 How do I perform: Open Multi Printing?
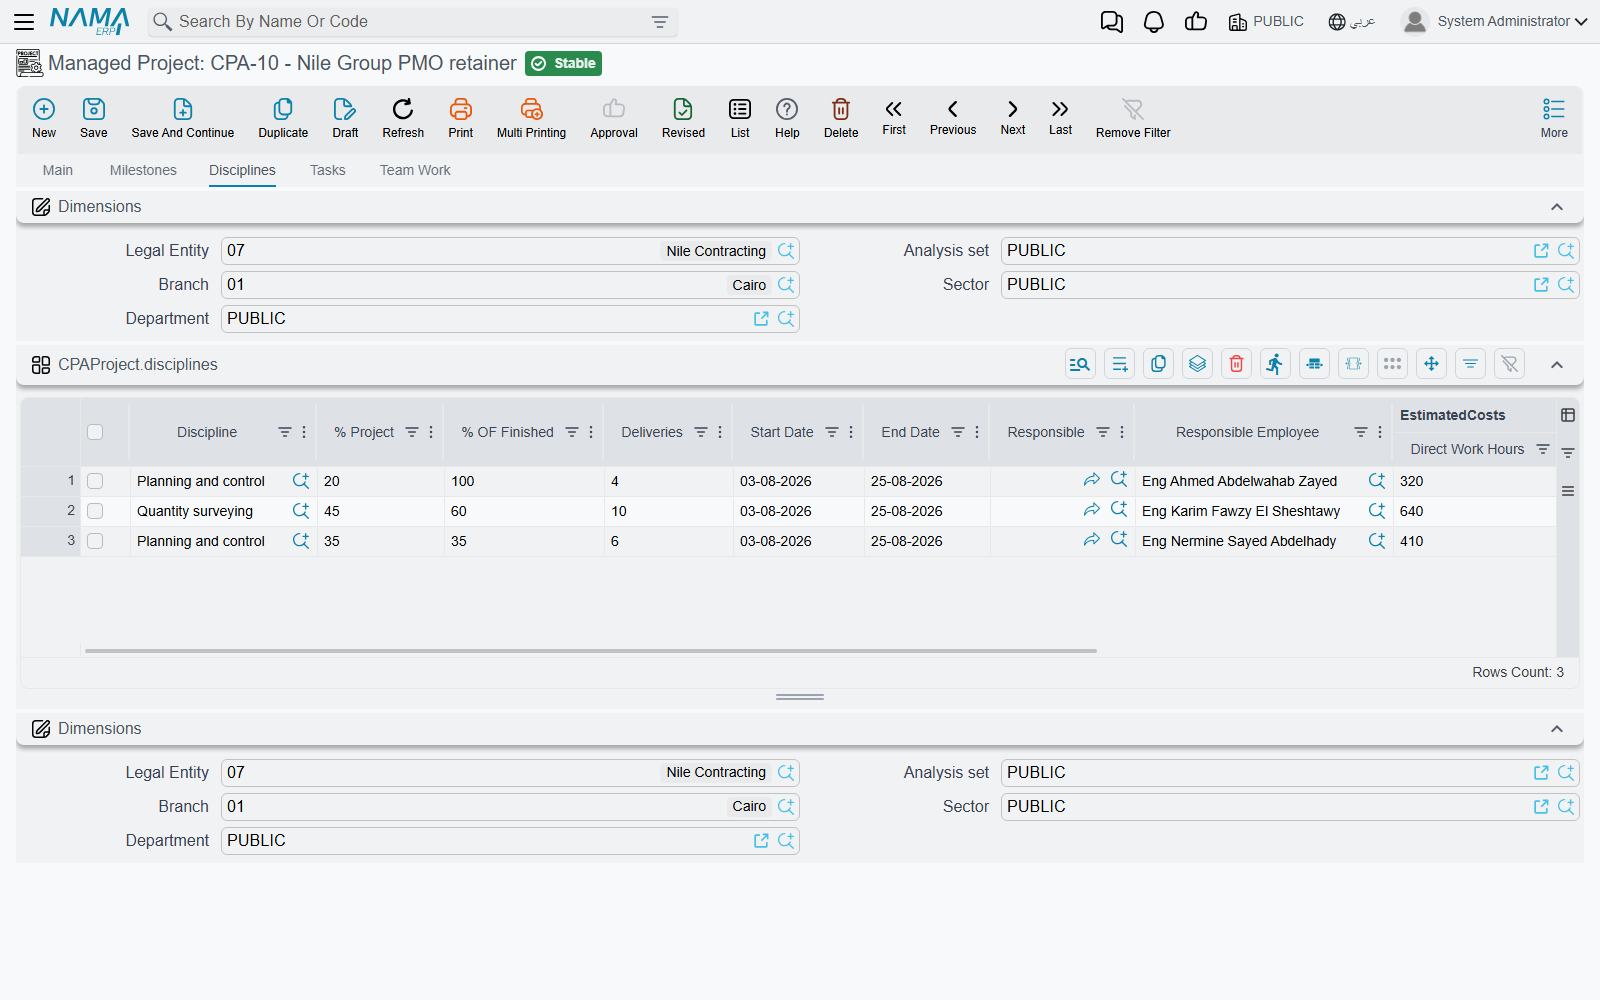click(x=531, y=118)
